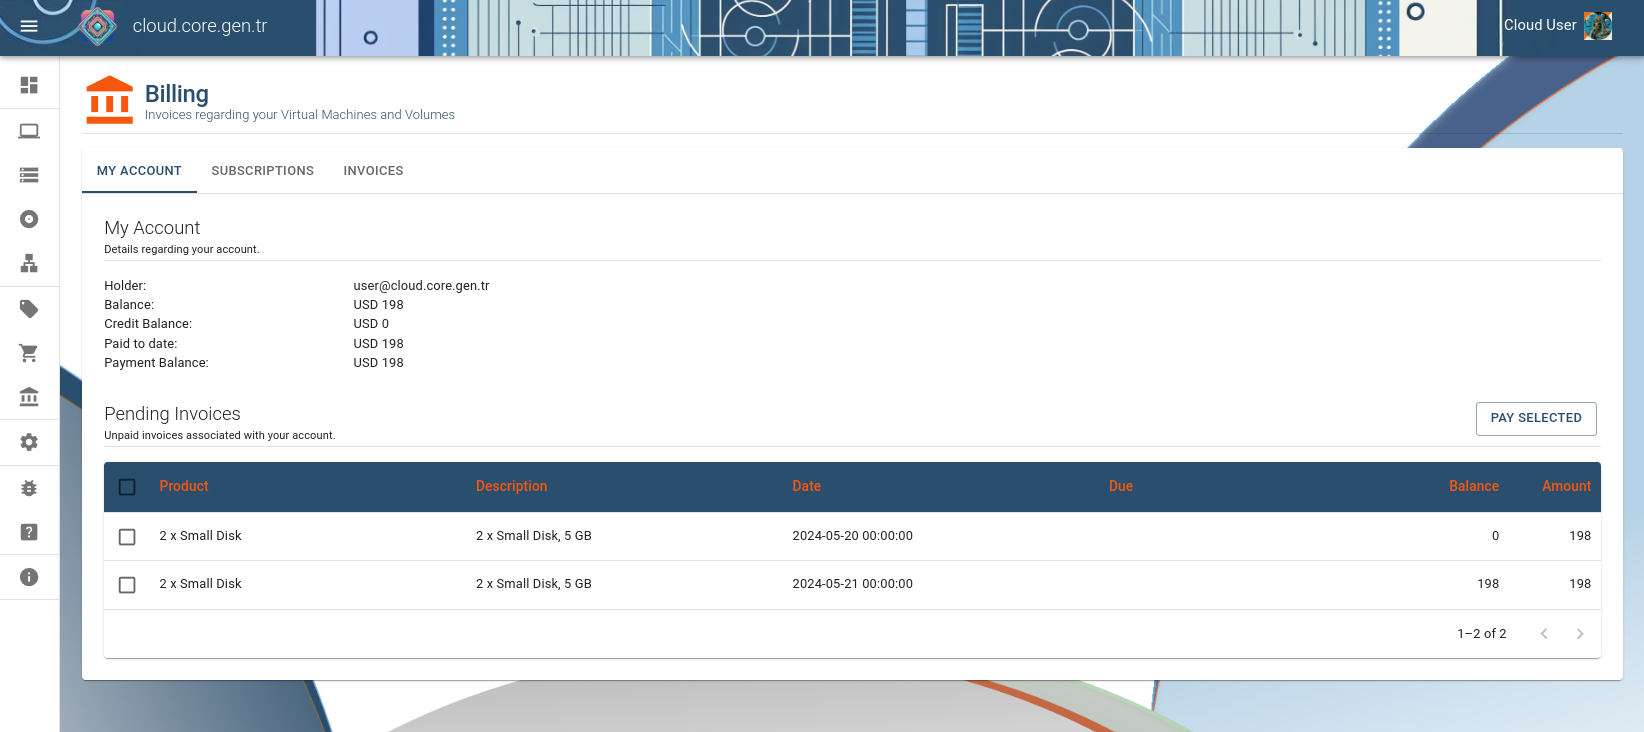This screenshot has height=732, width=1644.
Task: Click the Cloud User name
Action: click(x=1540, y=25)
